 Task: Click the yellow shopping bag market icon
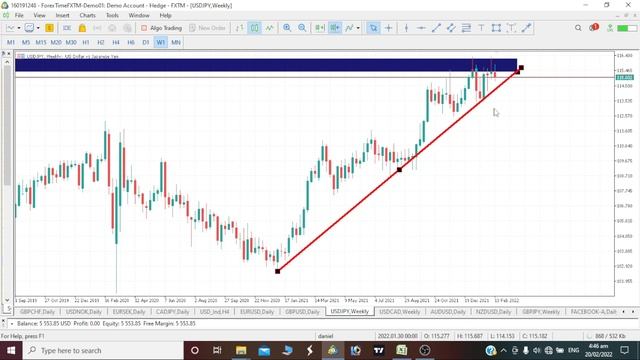(82, 28)
